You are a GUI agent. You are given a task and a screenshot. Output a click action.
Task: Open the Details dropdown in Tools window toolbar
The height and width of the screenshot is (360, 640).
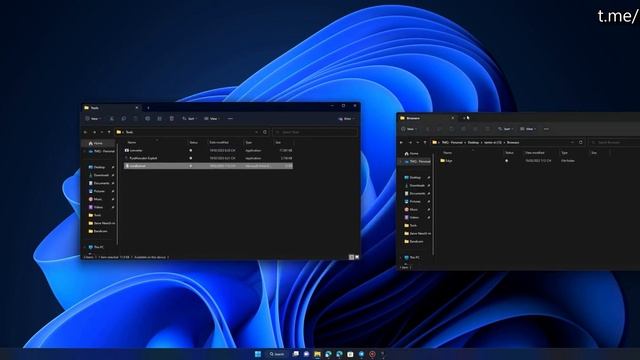point(346,119)
